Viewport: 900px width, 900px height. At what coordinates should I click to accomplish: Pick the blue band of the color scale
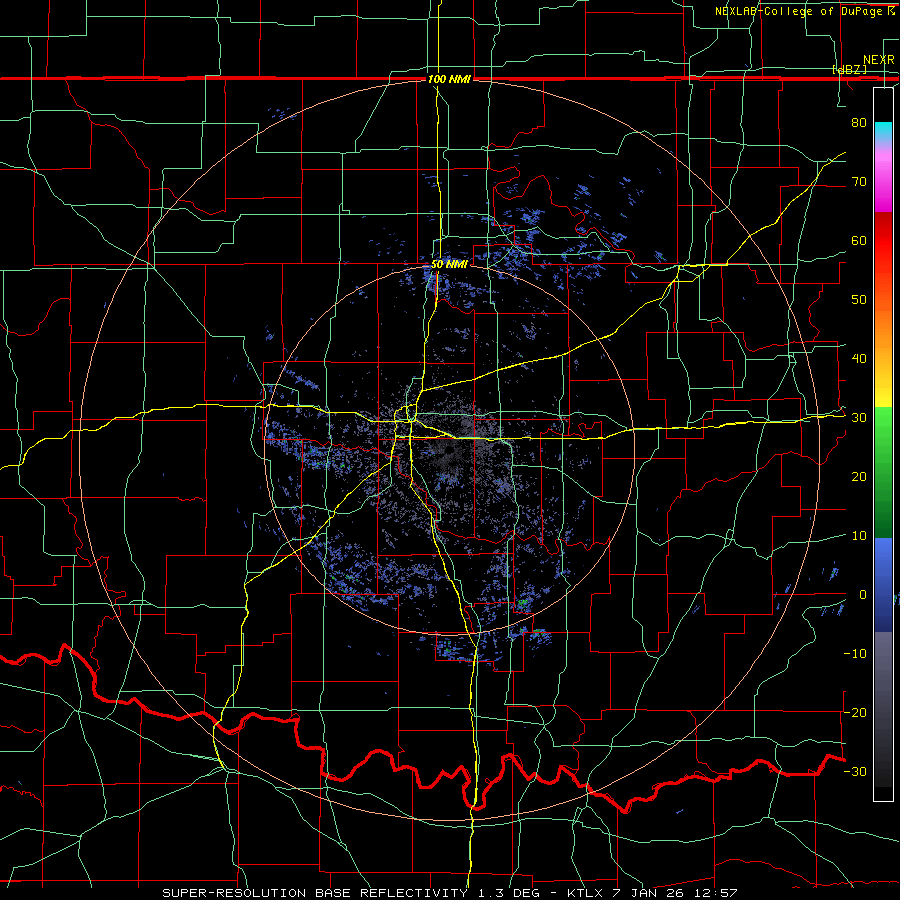(x=883, y=585)
